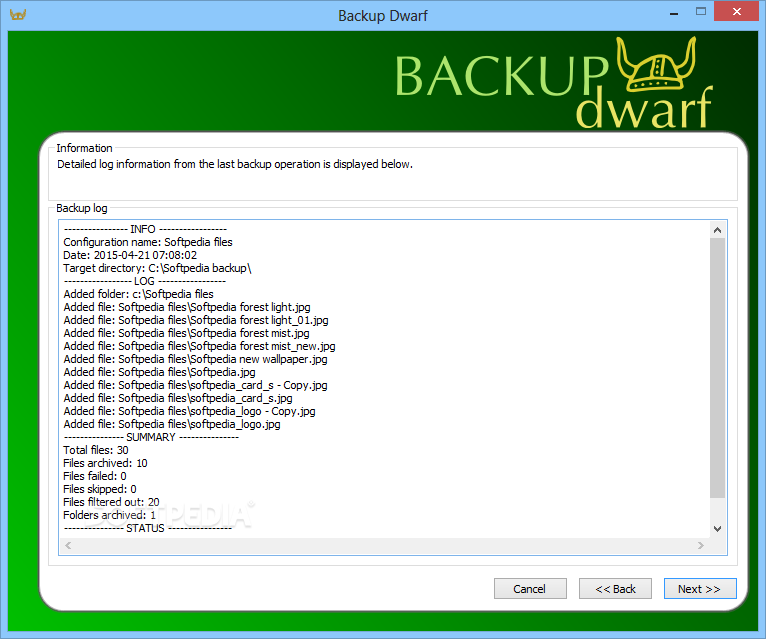The width and height of the screenshot is (766, 639).
Task: Go back with the << Back button
Action: pyautogui.click(x=615, y=589)
